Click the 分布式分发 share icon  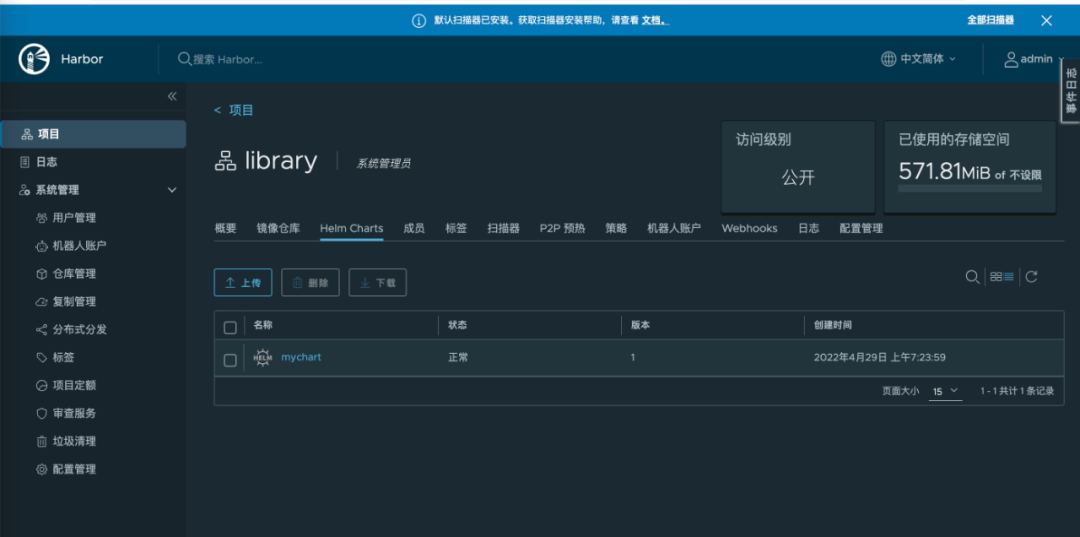point(41,330)
